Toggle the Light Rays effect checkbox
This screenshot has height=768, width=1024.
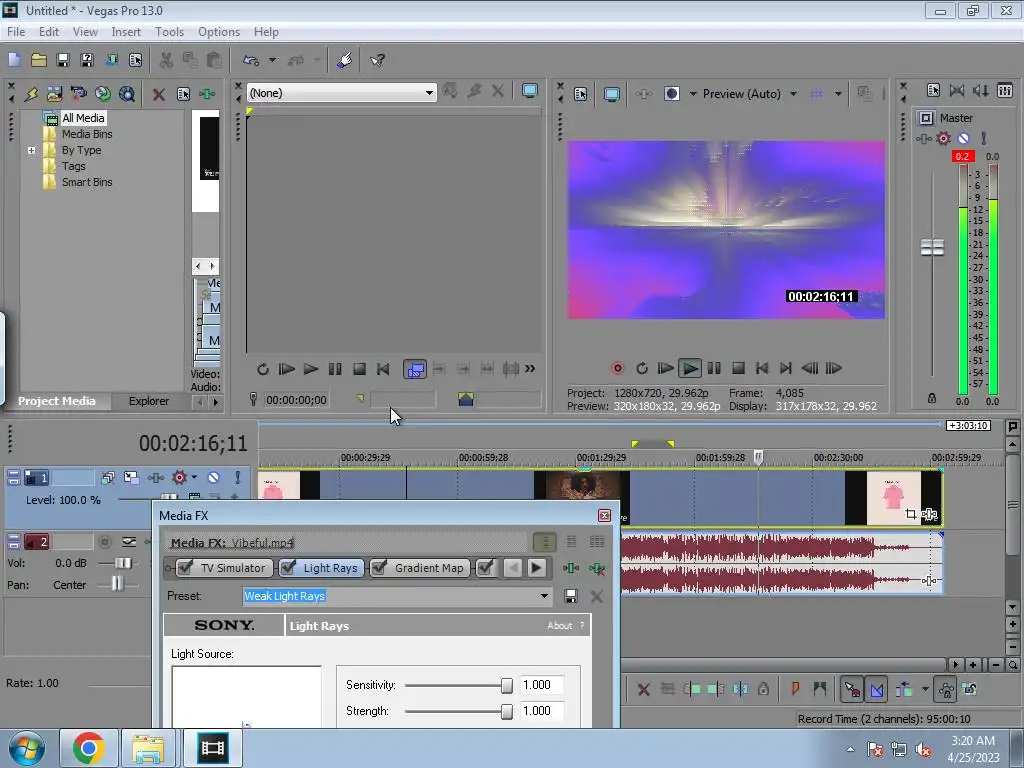coord(288,568)
